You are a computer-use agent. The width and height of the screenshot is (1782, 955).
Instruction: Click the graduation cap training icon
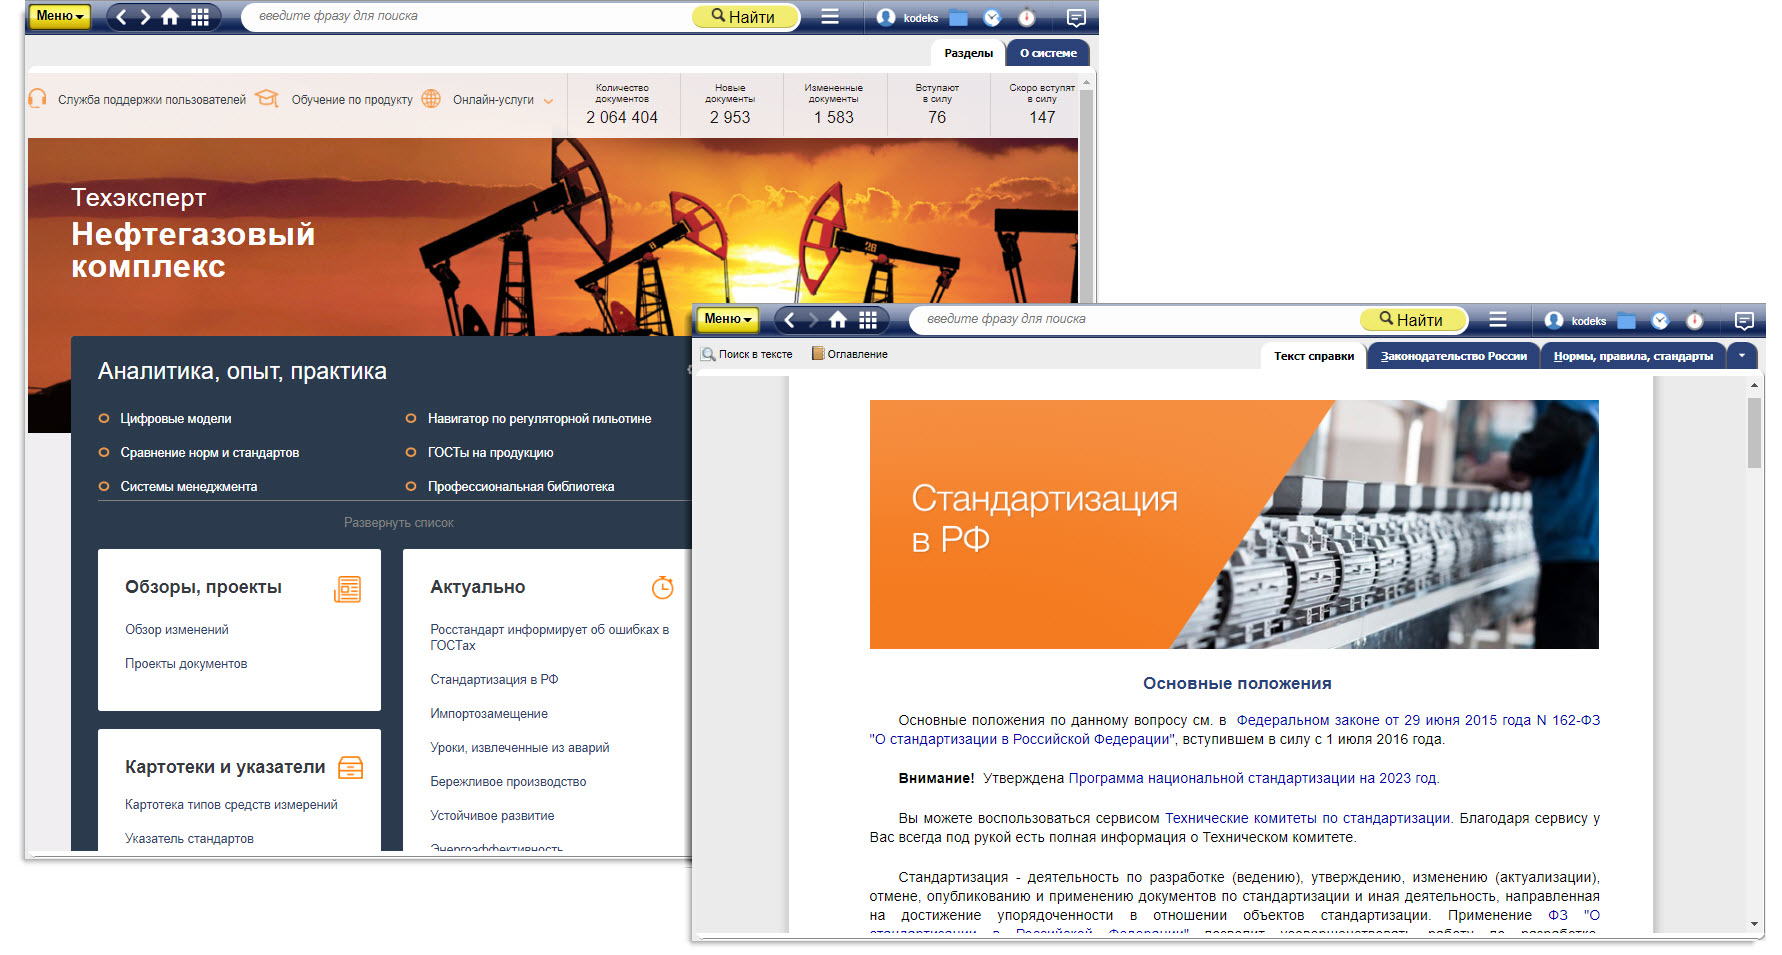coord(267,99)
